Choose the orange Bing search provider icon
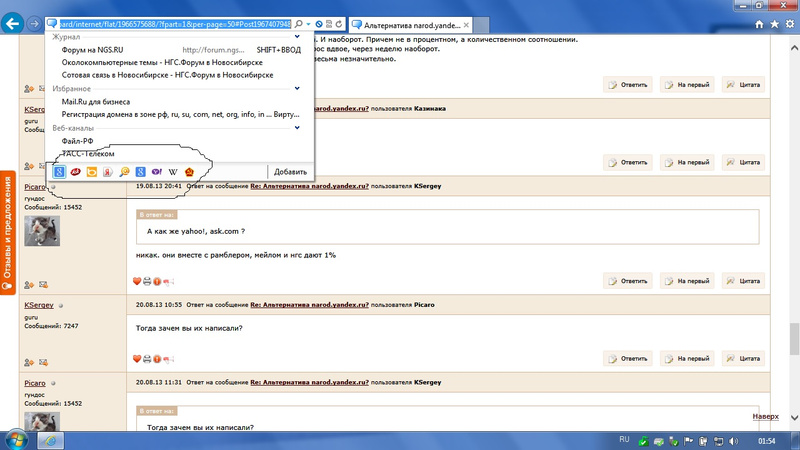The width and height of the screenshot is (800, 450). pyautogui.click(x=92, y=172)
